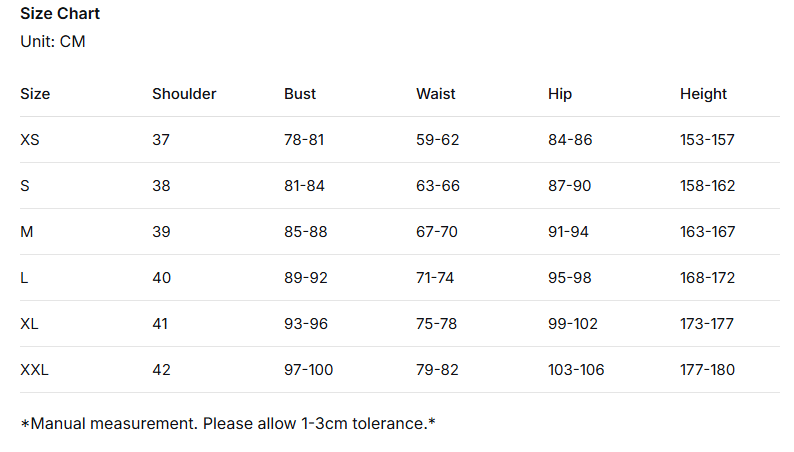Select the Bust column header
The height and width of the screenshot is (452, 794).
300,94
